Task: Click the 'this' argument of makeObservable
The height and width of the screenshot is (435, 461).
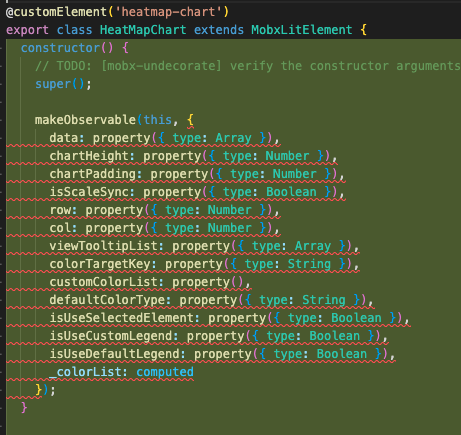Action: (x=157, y=120)
